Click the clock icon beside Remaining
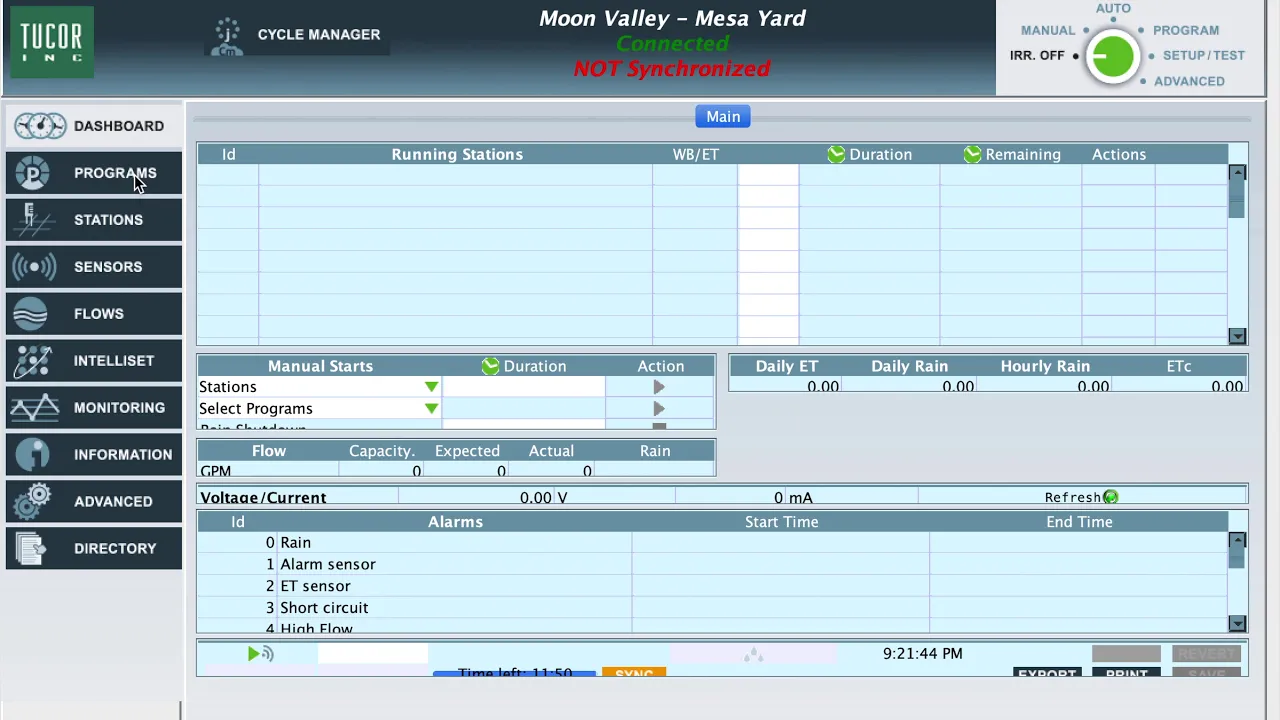This screenshot has width=1280, height=720. (x=972, y=154)
